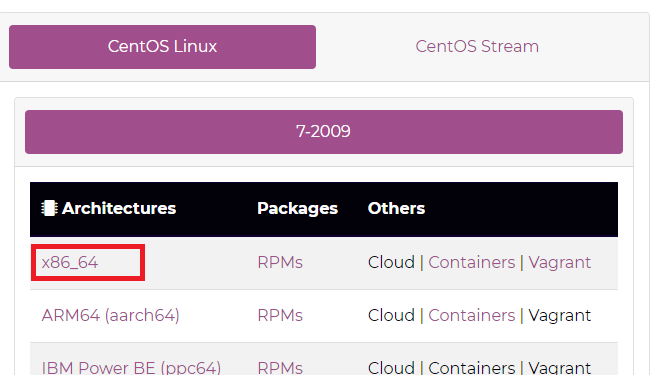Click the chip icon beside Architectures
The height and width of the screenshot is (375, 657).
click(x=49, y=208)
